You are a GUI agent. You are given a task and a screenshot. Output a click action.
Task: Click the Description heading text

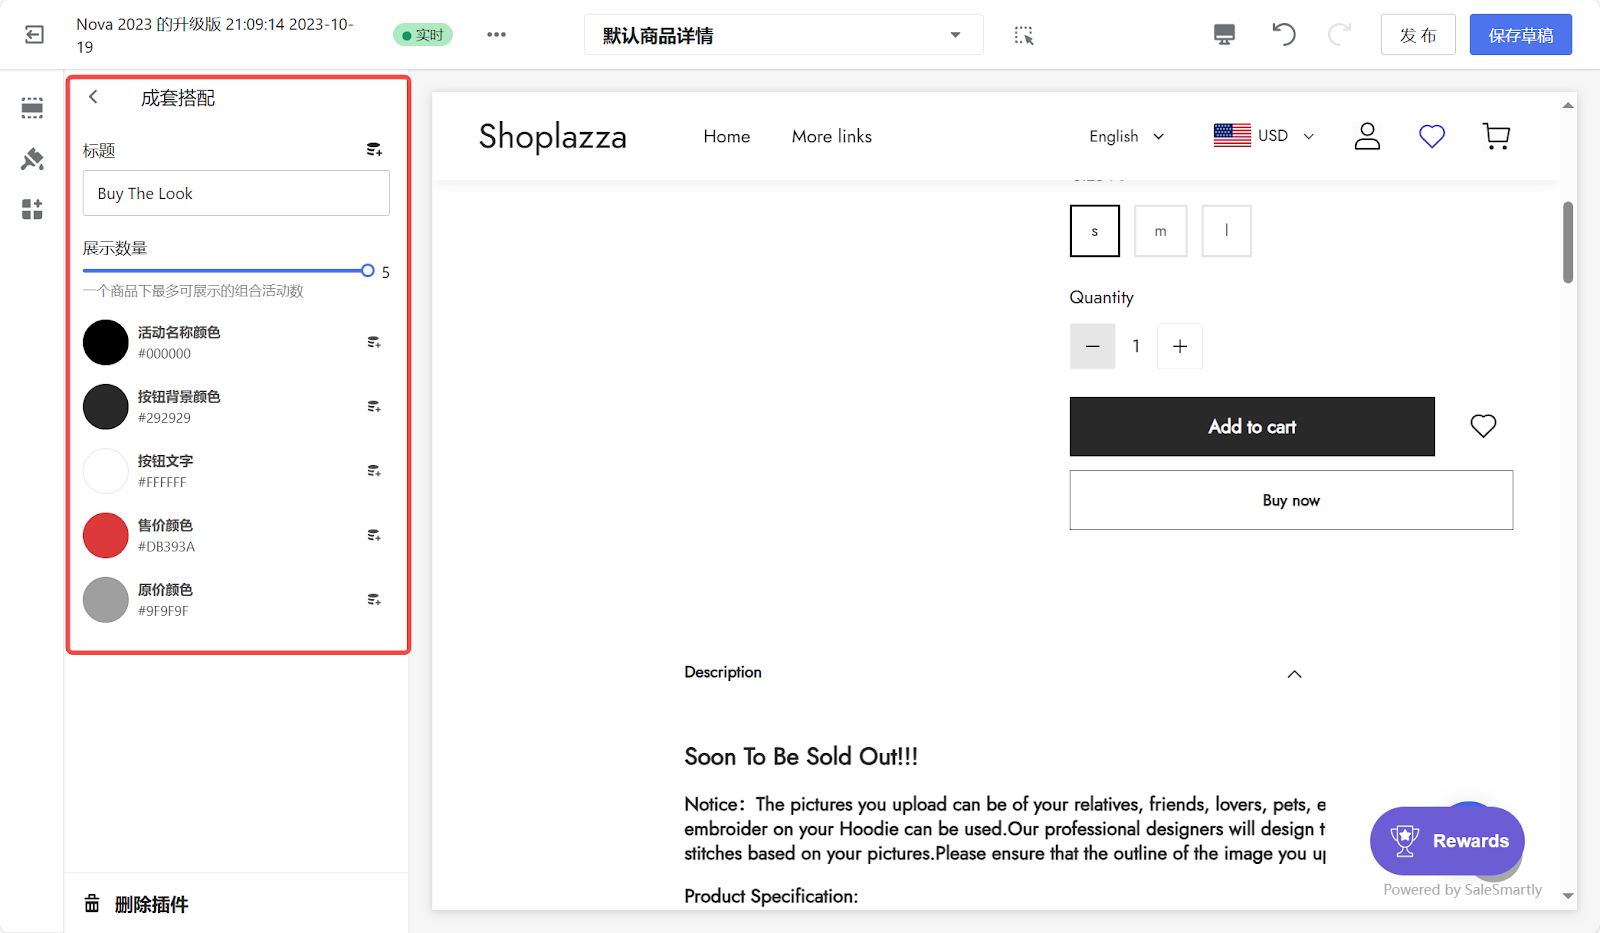723,672
